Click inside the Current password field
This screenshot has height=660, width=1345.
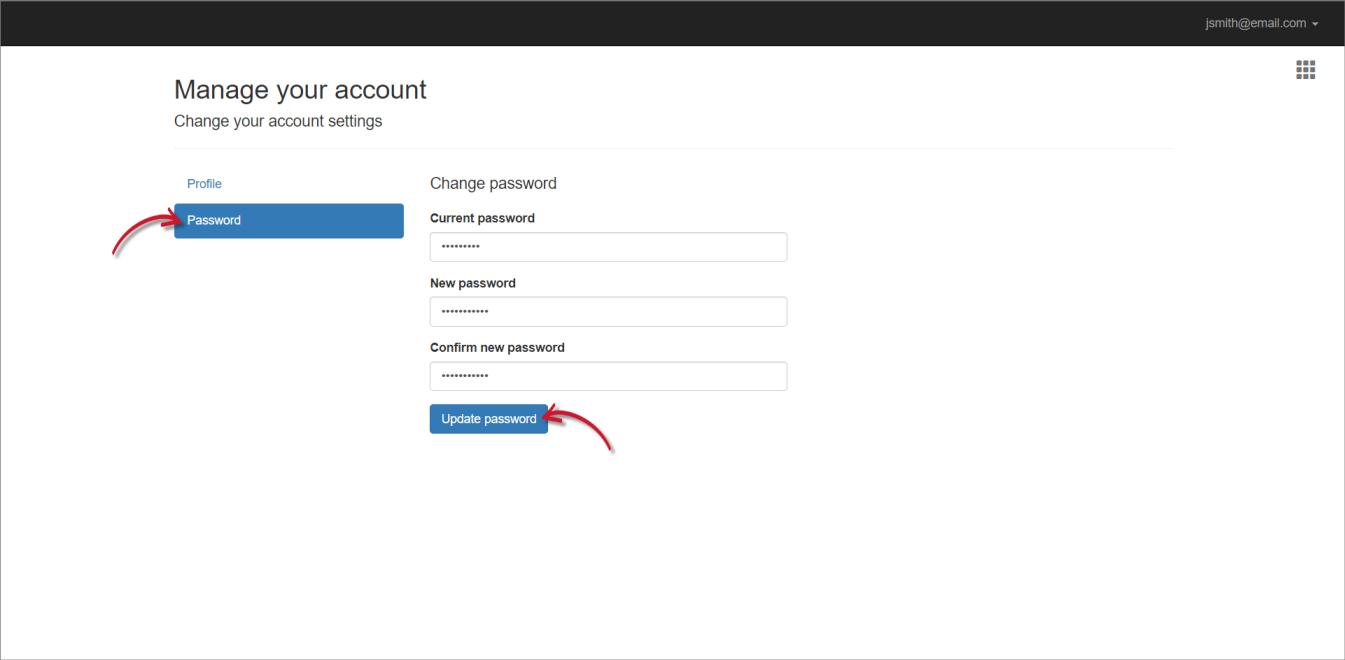(x=608, y=247)
